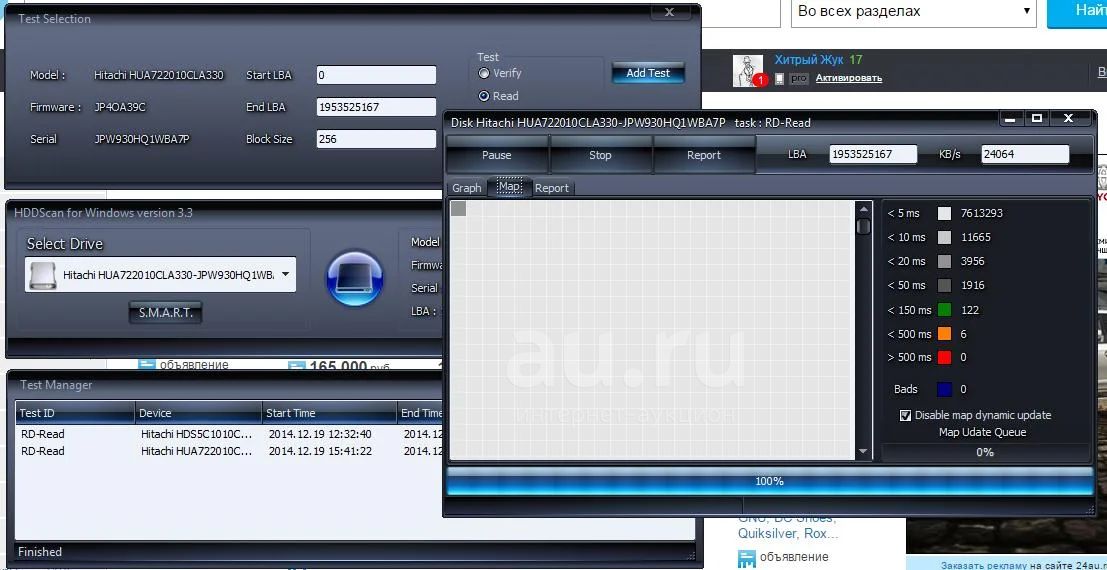This screenshot has width=1107, height=570.
Task: Click the Активировать link
Action: coord(849,78)
